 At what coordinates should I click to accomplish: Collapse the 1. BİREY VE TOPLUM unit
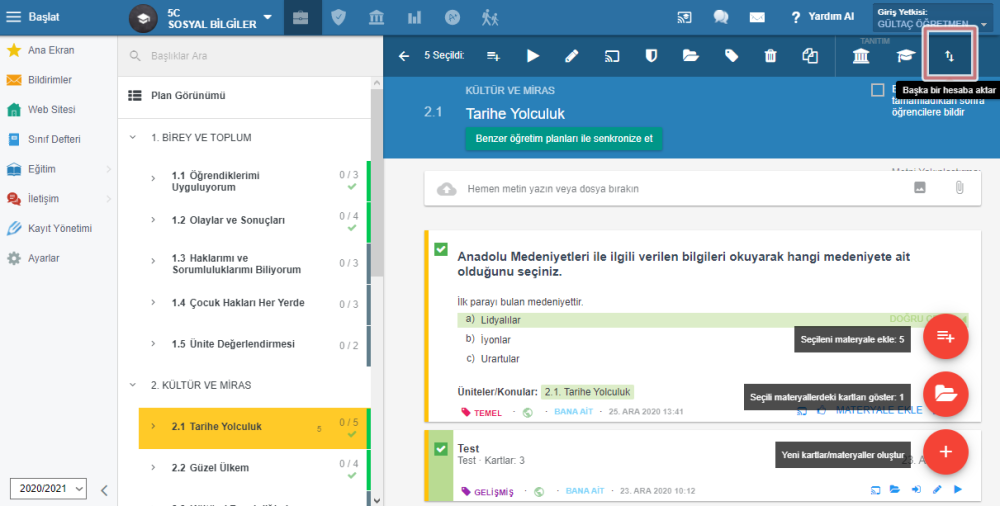pos(133,137)
